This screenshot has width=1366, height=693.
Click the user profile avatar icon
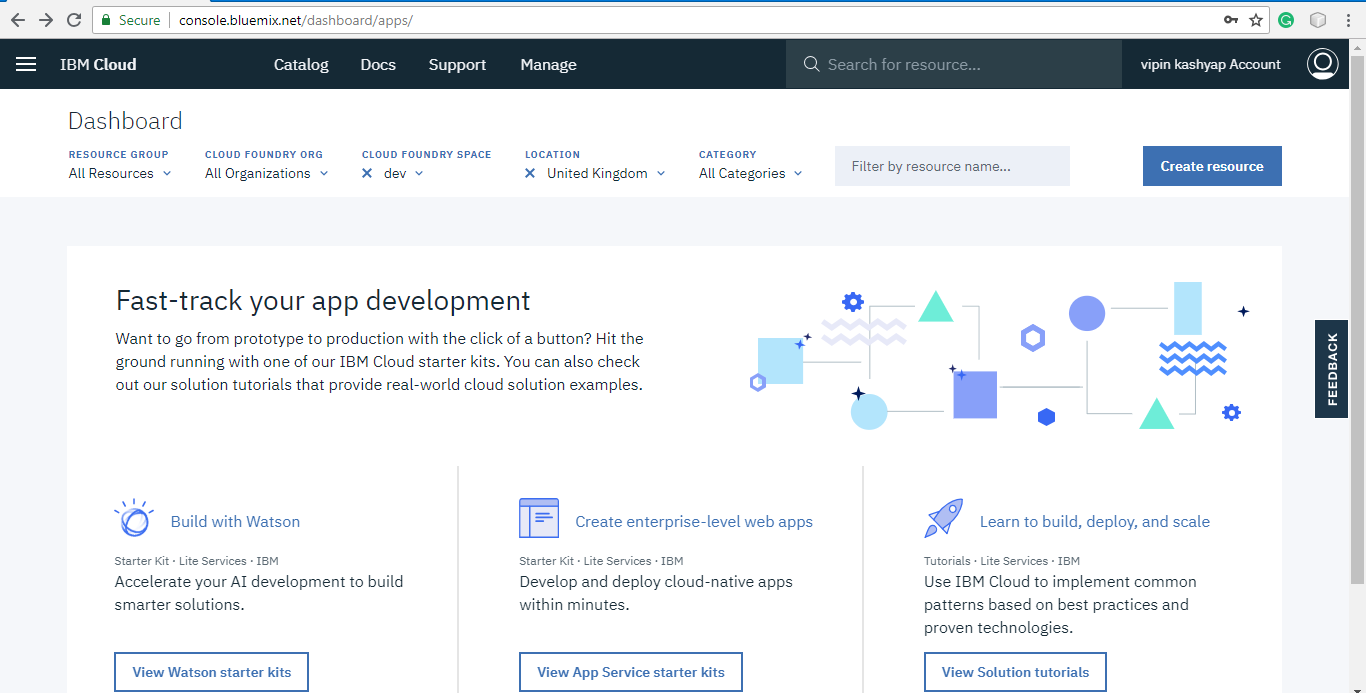pos(1322,64)
